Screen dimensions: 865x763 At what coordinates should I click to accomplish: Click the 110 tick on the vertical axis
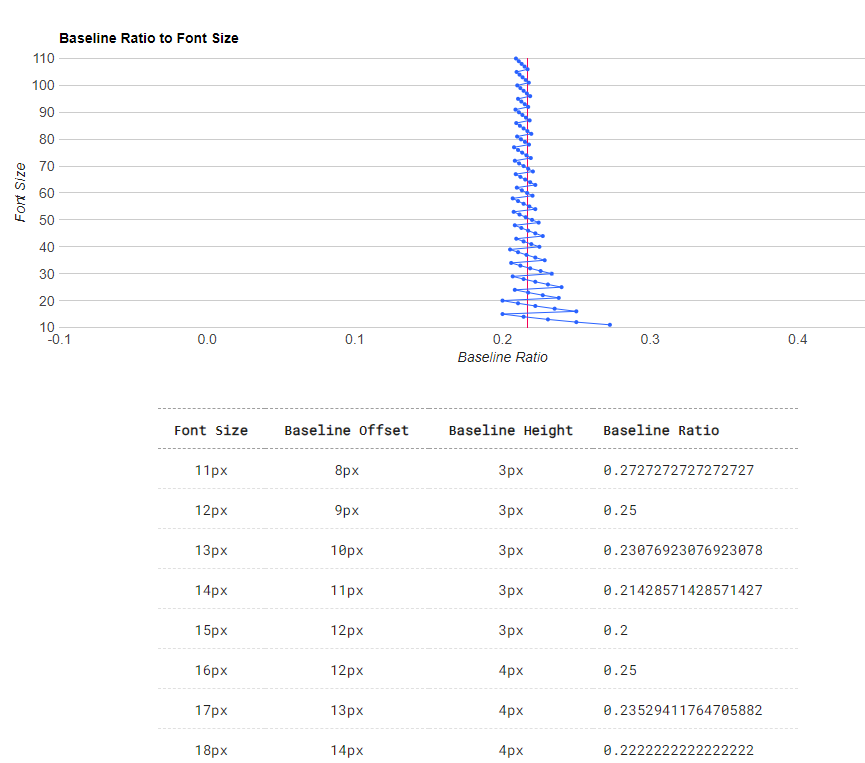(x=42, y=58)
